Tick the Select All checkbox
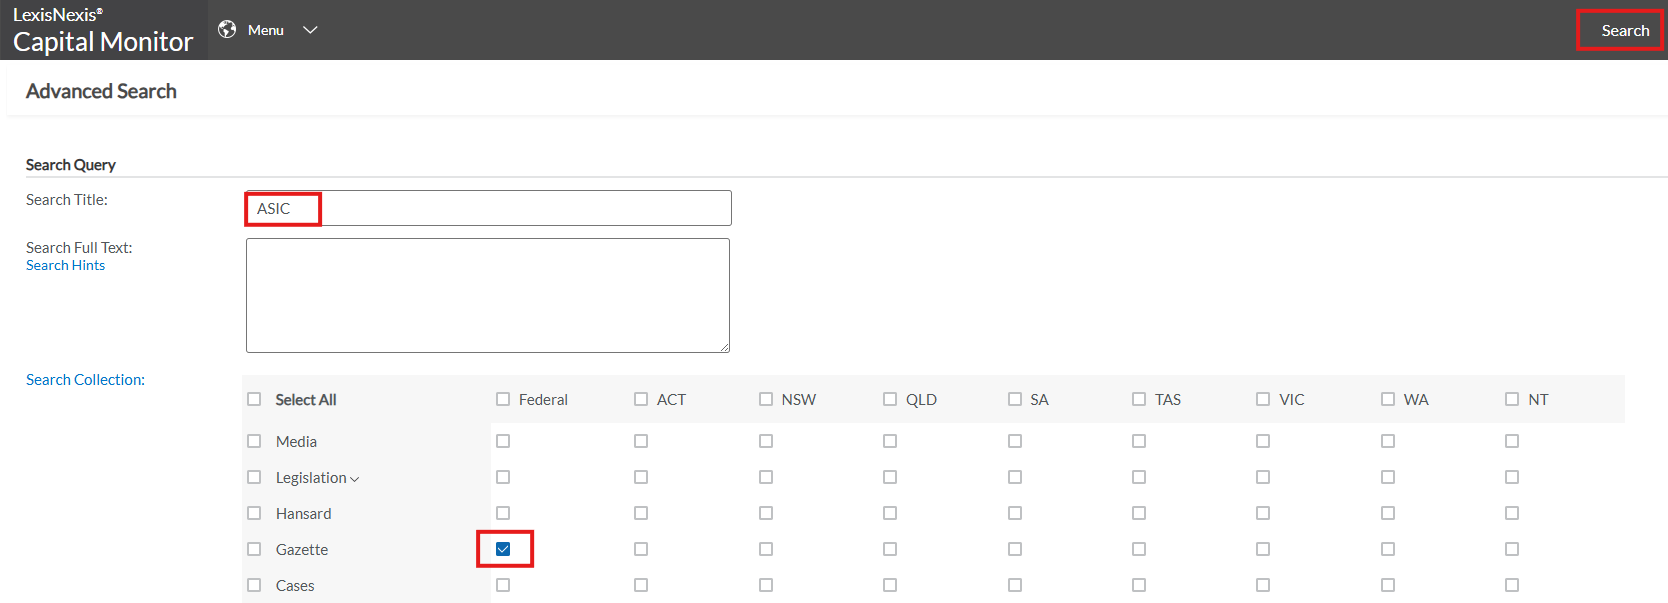Viewport: 1668px width, 603px height. click(x=254, y=399)
